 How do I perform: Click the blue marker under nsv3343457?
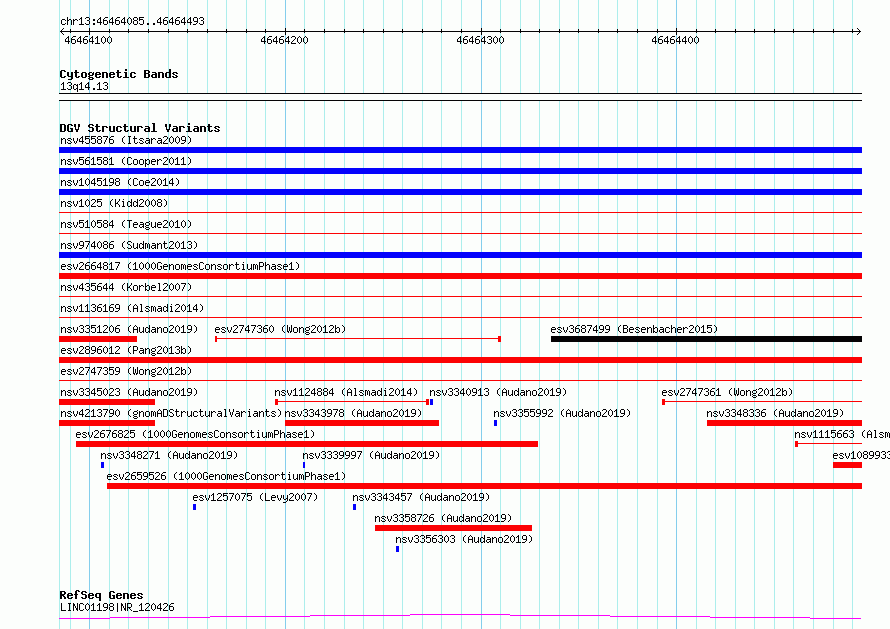355,507
